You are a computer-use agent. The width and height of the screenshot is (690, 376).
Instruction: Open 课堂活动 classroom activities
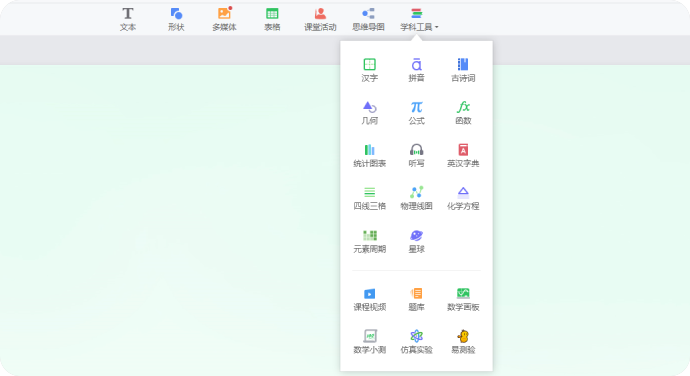320,19
